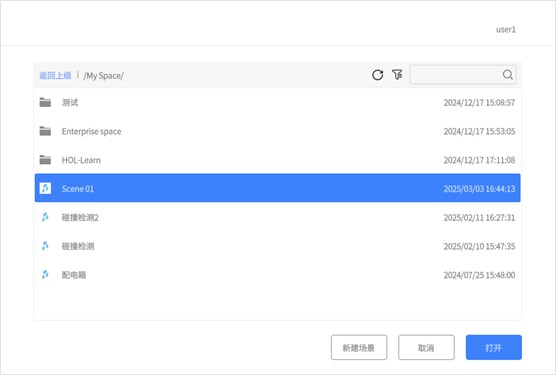Click 返回上级 to go up a level
The width and height of the screenshot is (556, 375).
55,75
